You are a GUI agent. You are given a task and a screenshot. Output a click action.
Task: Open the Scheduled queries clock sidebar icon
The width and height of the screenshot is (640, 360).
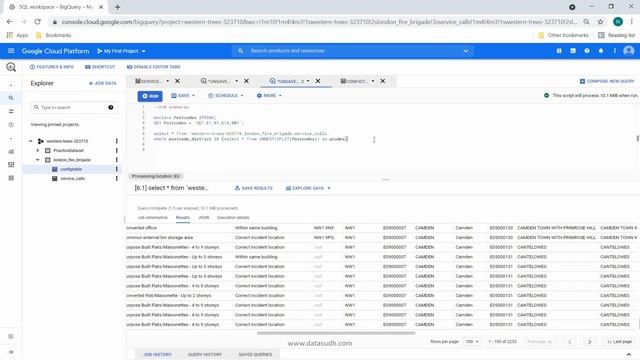[x=11, y=124]
